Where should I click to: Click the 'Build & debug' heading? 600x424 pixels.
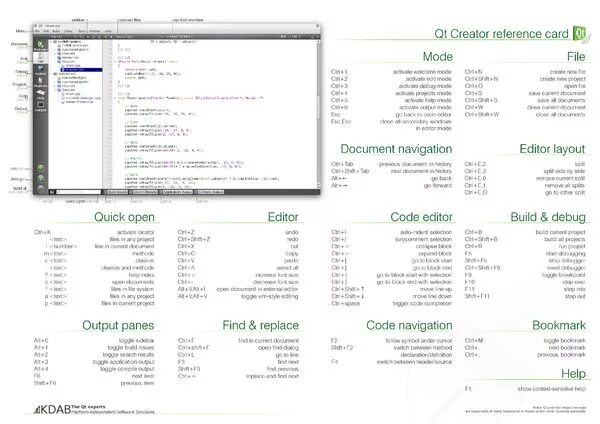pyautogui.click(x=548, y=217)
